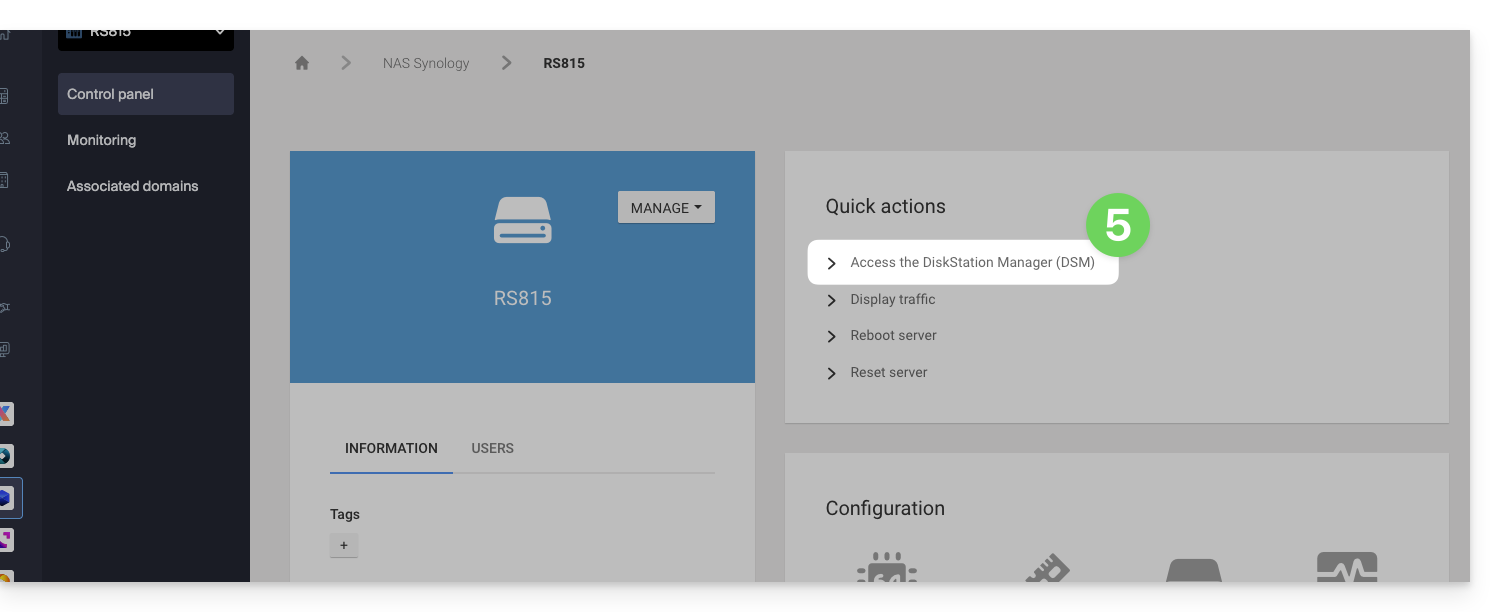Switch to the USERS tab
Screen dimensions: 1500x612
[492, 448]
